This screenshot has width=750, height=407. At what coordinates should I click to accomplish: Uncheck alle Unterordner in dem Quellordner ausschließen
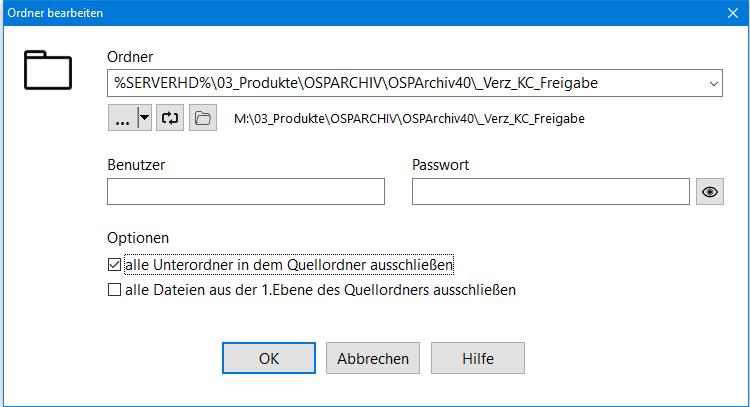(114, 266)
